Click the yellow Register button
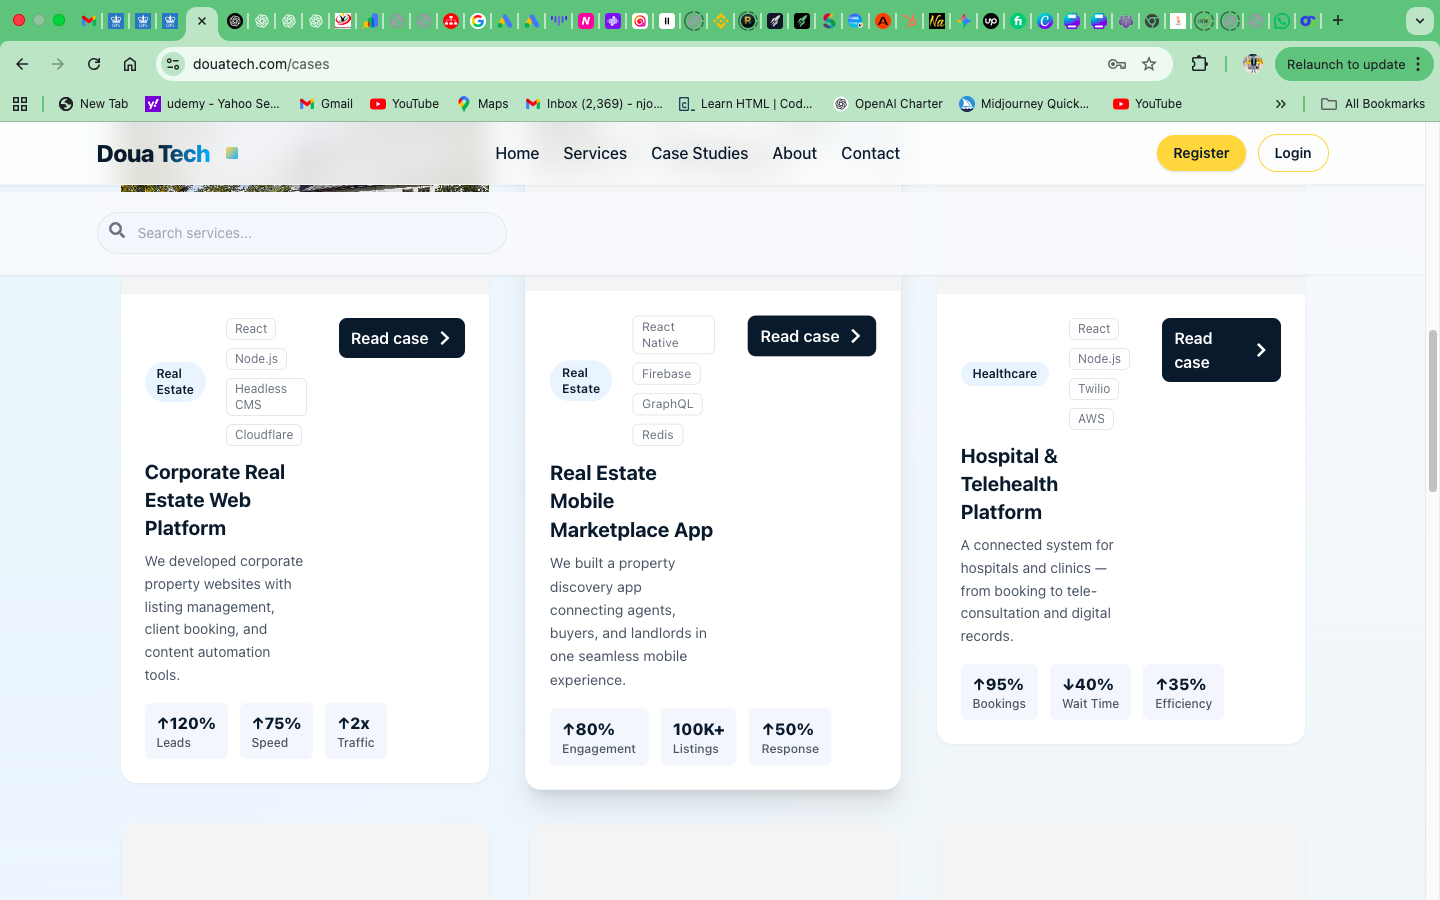The height and width of the screenshot is (900, 1440). click(1200, 153)
